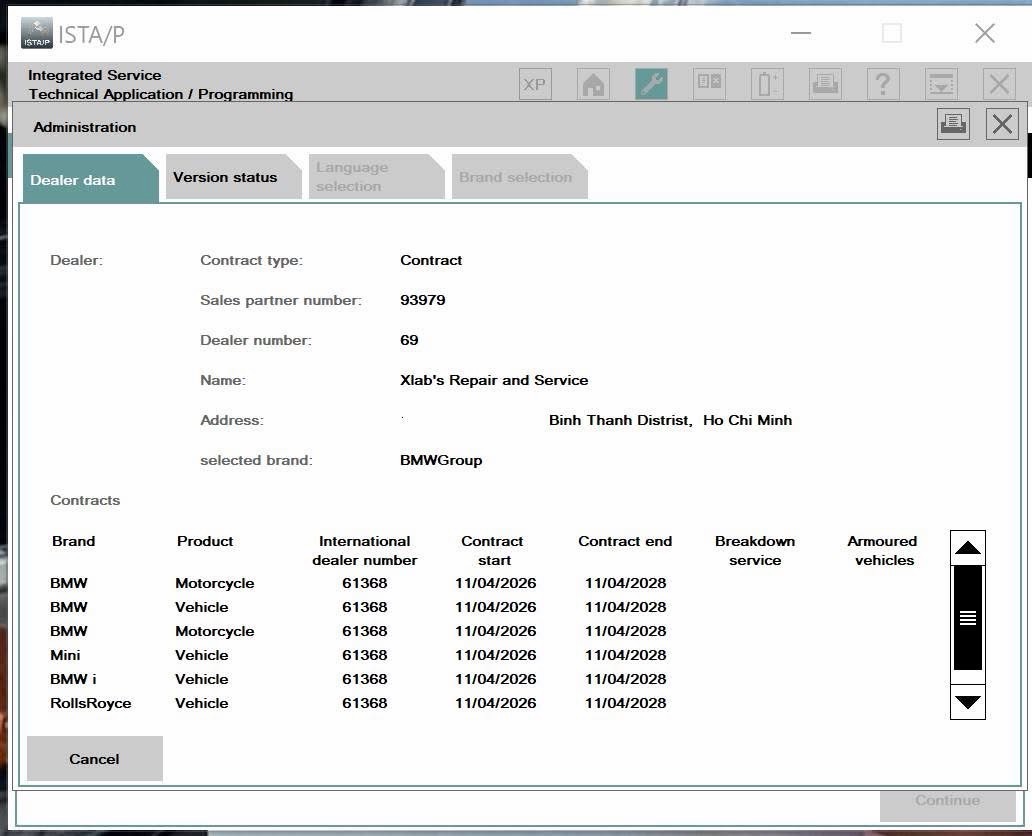Close the Administration dialog with its X

[x=1002, y=124]
